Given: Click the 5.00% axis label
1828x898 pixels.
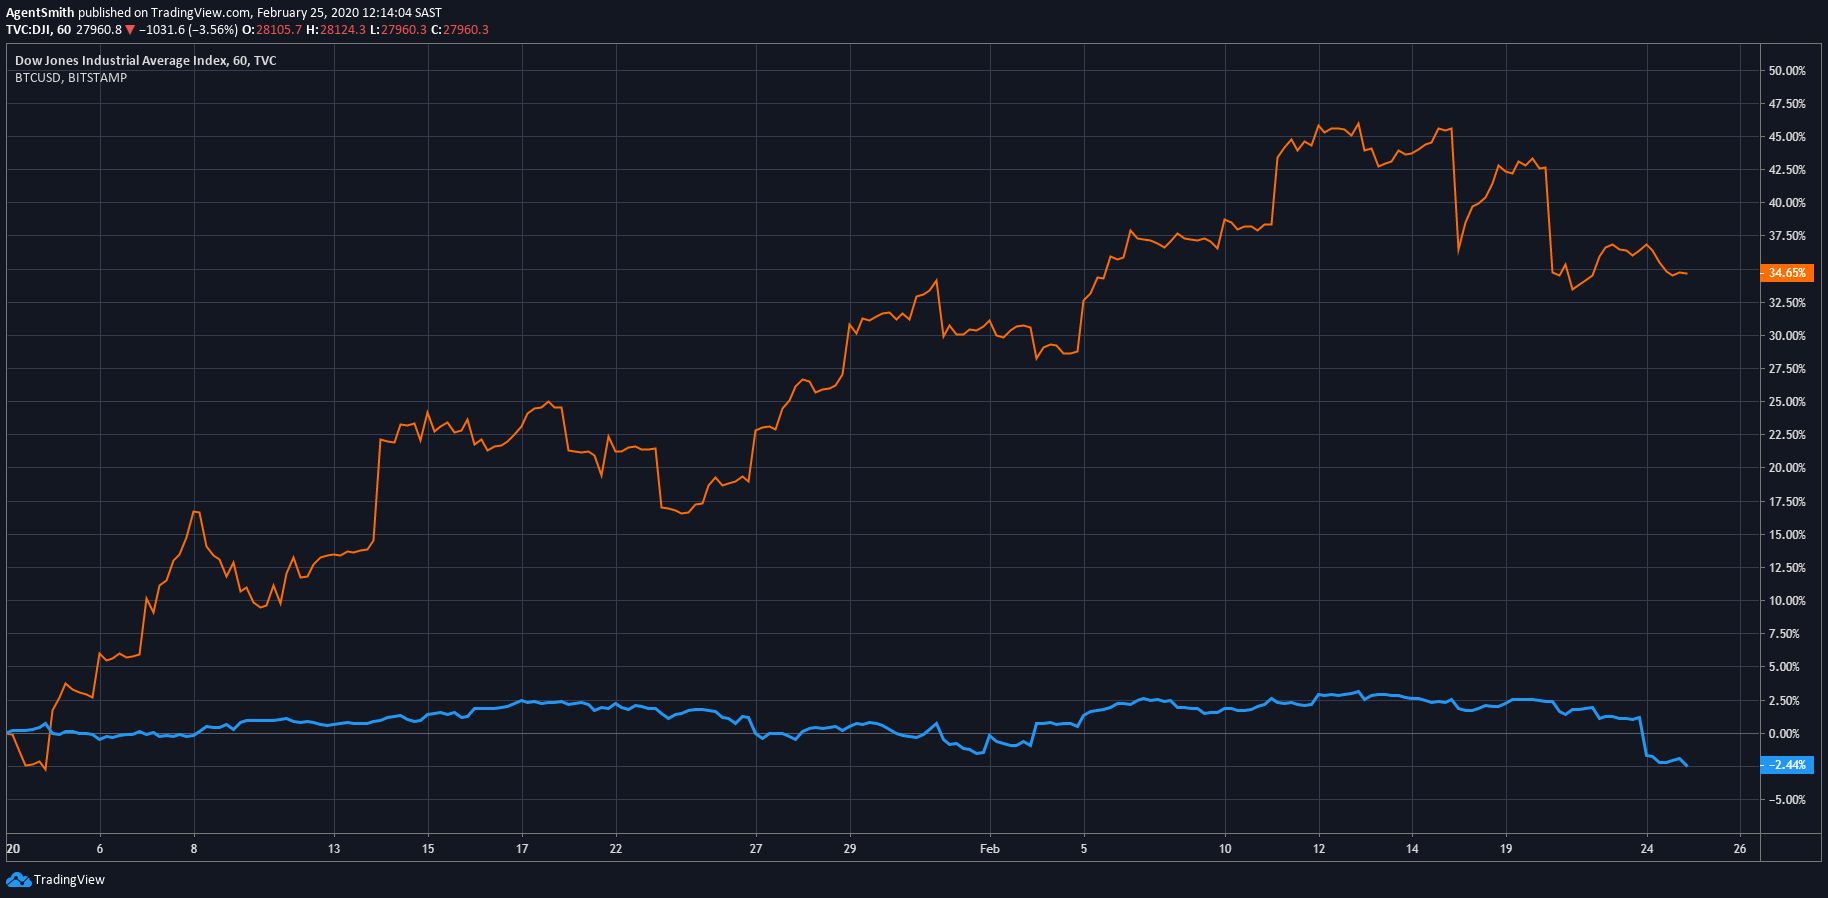Looking at the screenshot, I should [x=1784, y=667].
